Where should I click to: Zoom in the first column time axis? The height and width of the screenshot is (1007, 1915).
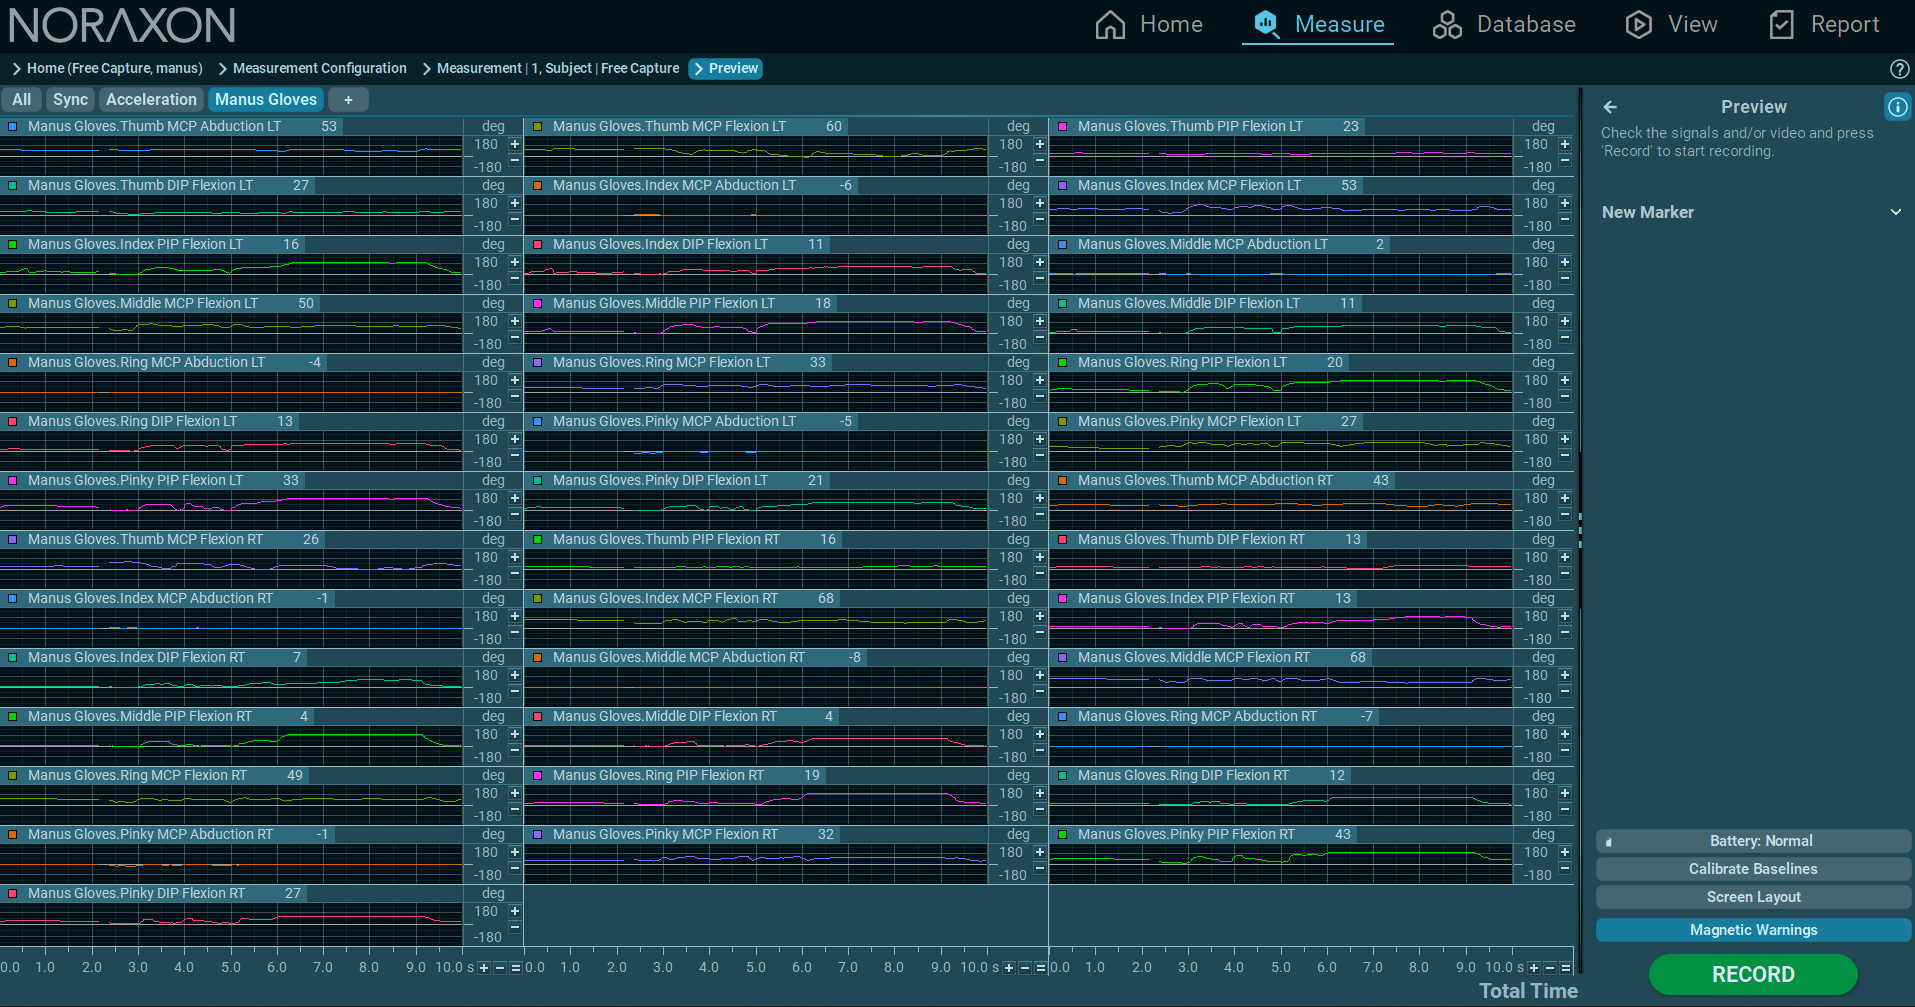[484, 968]
